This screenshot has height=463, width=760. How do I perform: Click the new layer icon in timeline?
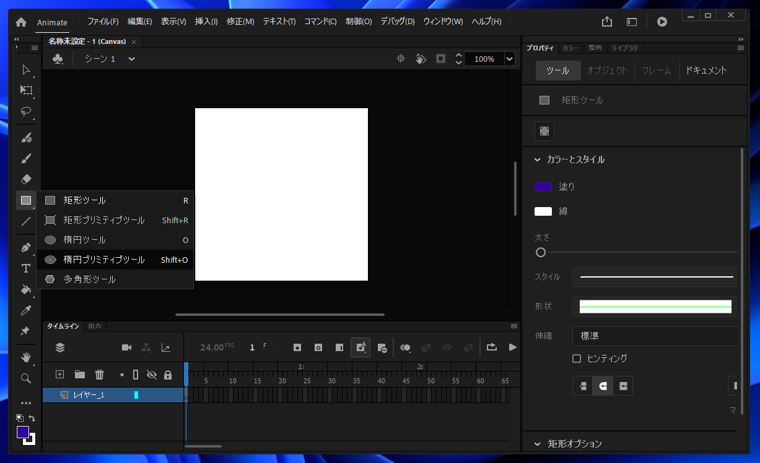[60, 375]
